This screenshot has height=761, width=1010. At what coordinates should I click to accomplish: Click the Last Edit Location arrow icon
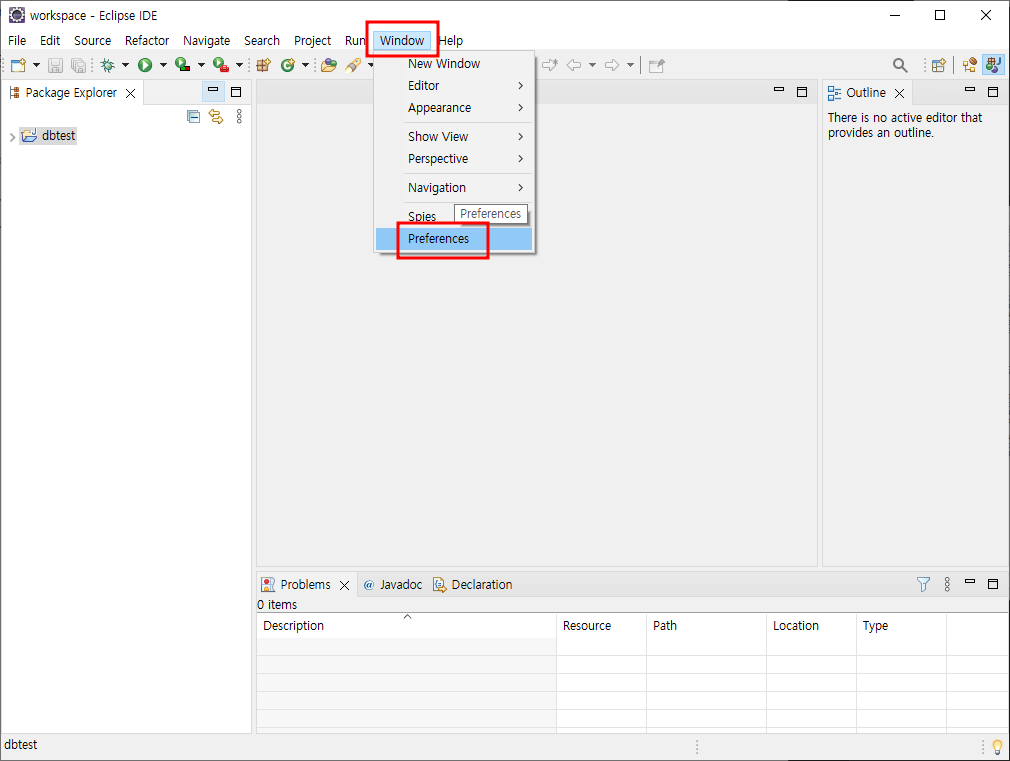click(x=549, y=65)
